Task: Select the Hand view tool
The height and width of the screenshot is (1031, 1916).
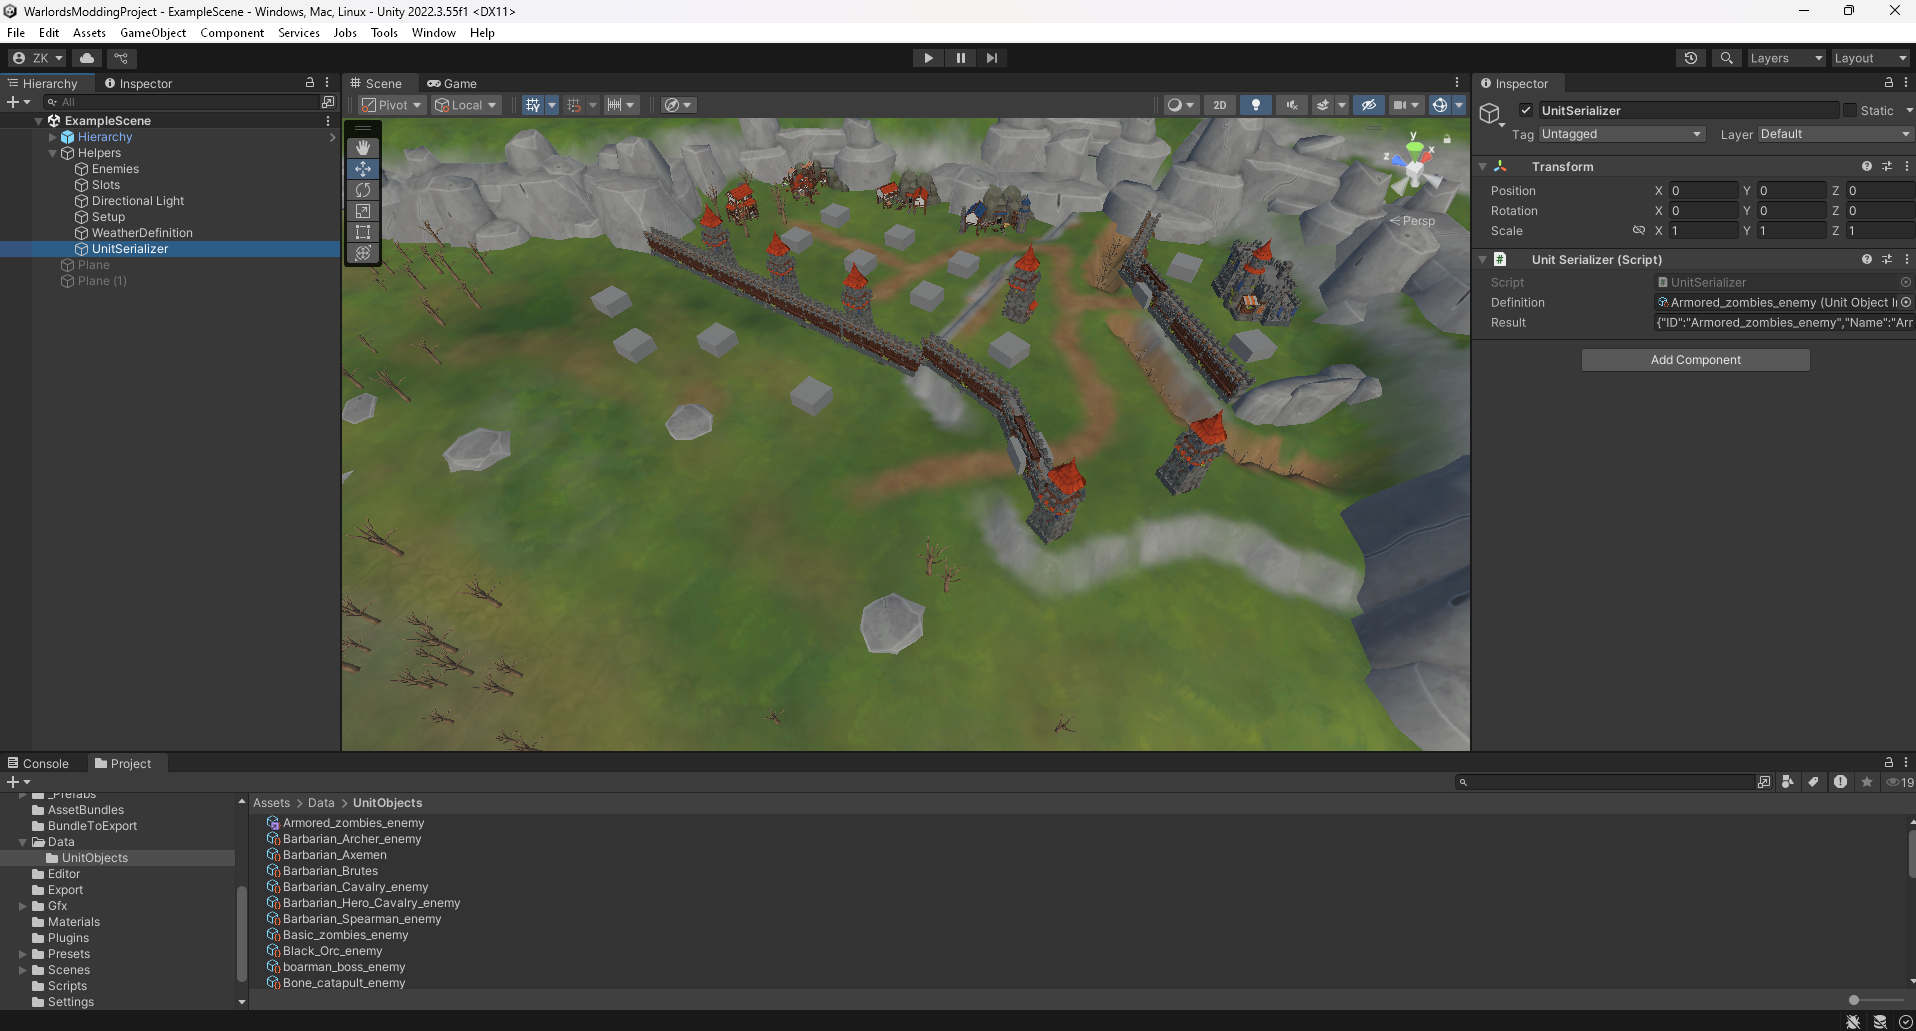Action: [363, 148]
